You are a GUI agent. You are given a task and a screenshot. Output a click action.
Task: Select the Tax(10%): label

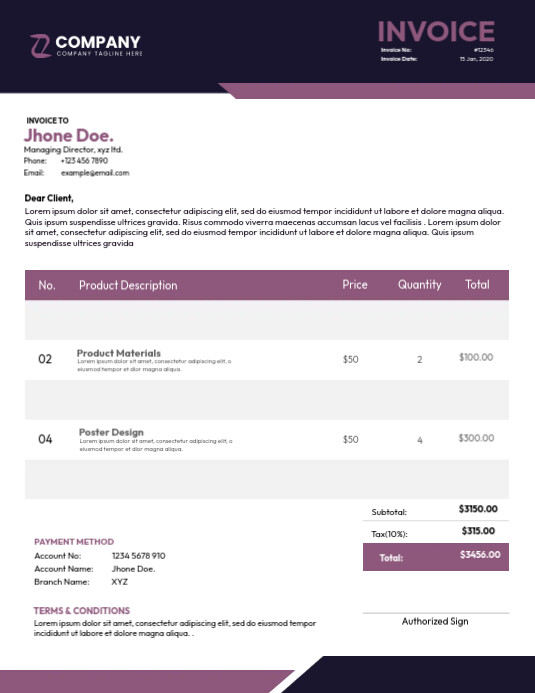click(x=390, y=534)
